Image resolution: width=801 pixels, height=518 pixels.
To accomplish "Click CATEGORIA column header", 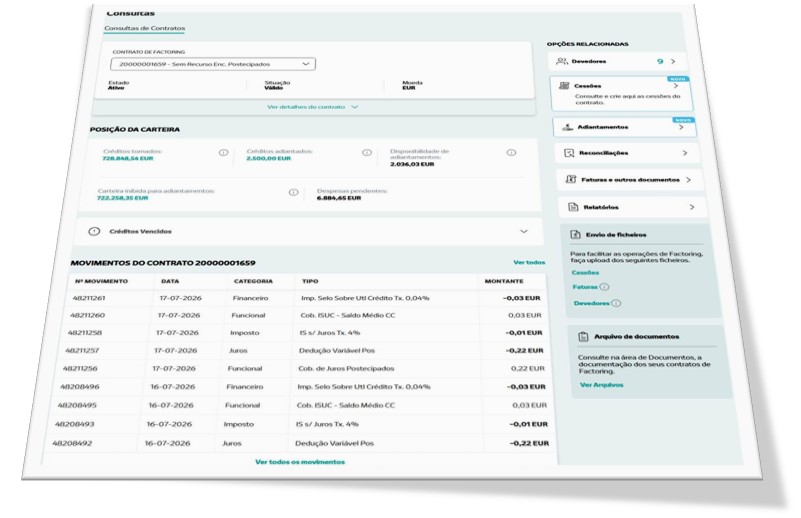I will tap(253, 281).
